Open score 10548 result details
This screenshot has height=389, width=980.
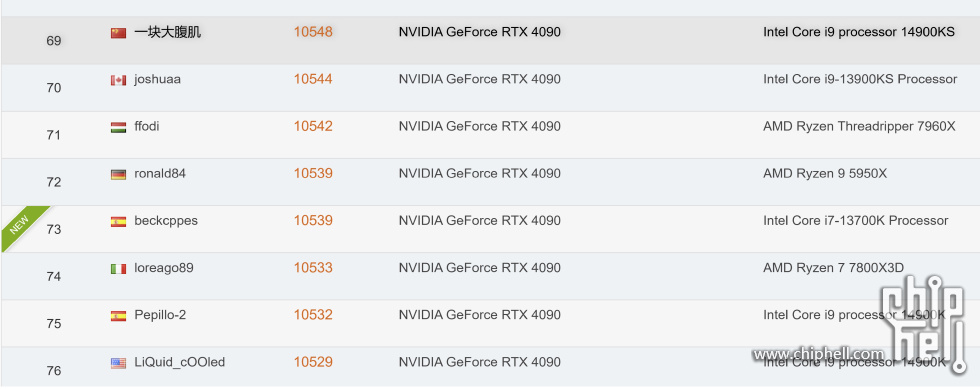point(313,32)
